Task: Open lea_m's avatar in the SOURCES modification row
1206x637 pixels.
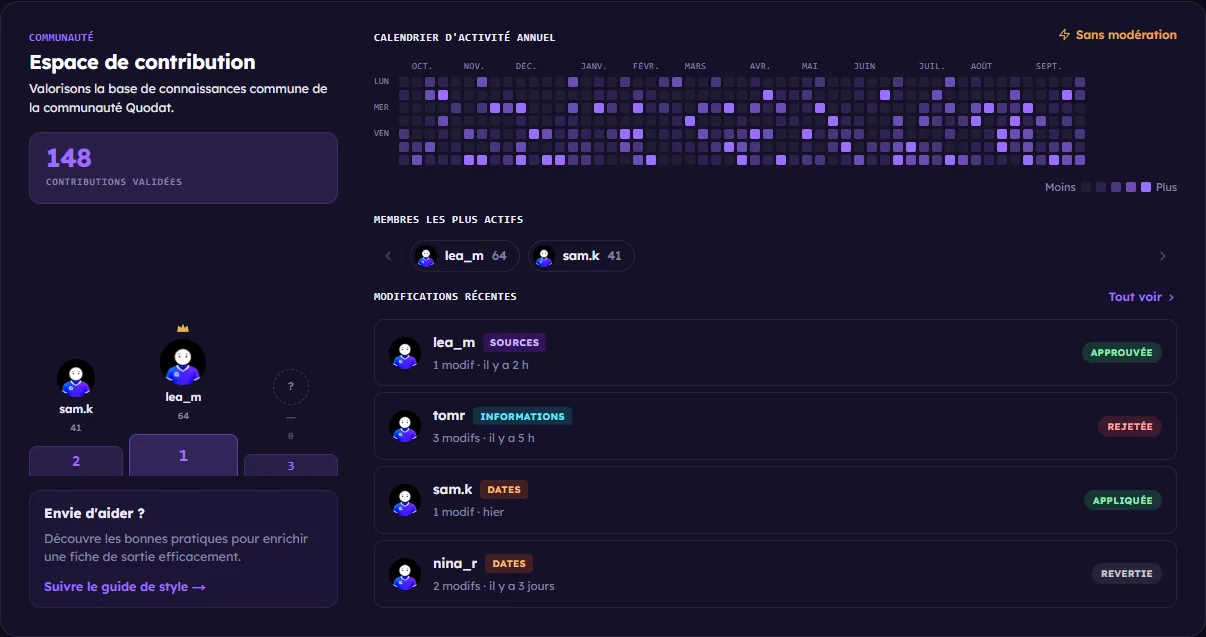Action: (405, 352)
